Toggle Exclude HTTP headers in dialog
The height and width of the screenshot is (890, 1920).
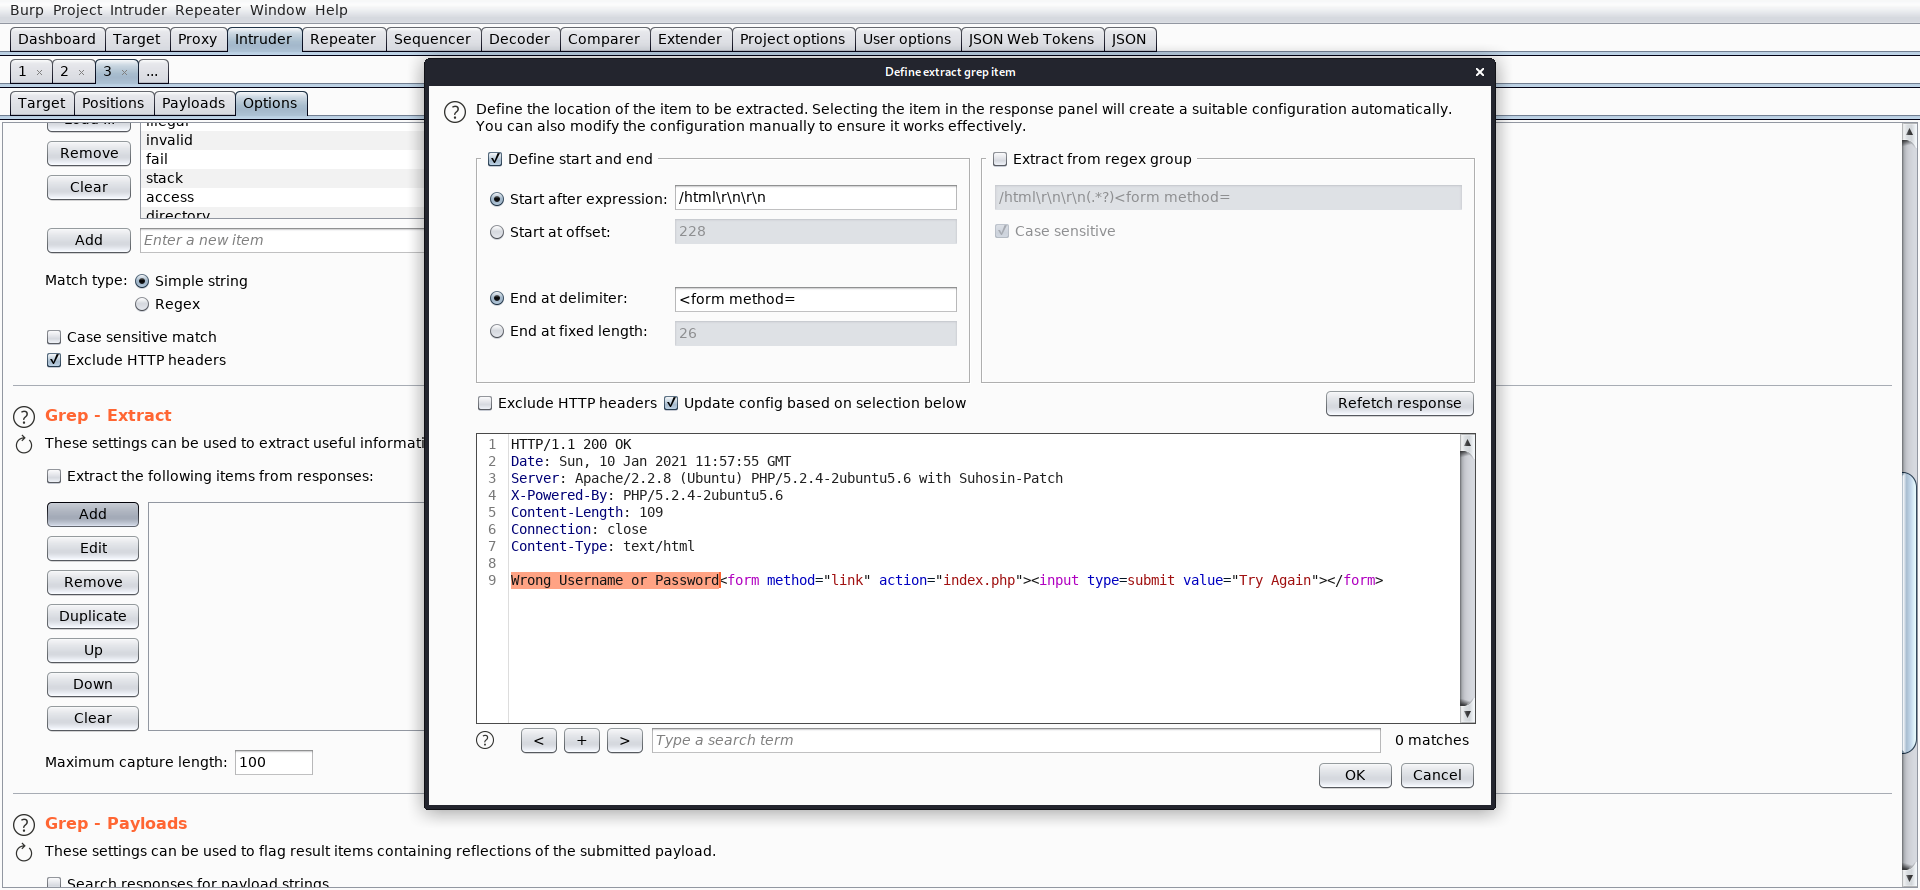tap(485, 403)
